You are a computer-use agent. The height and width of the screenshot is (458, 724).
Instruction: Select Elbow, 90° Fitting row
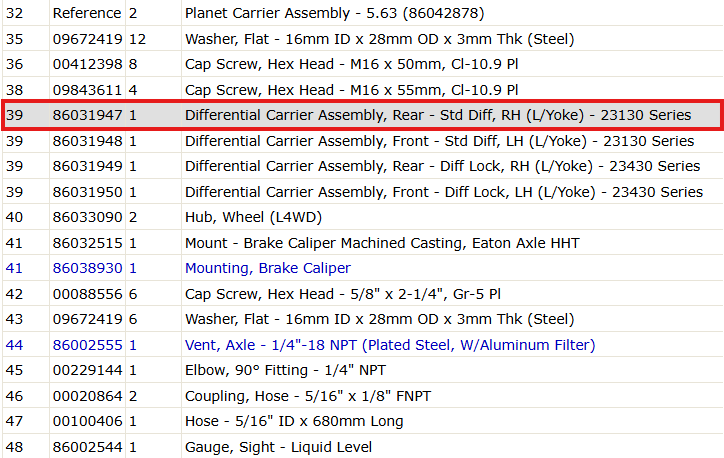point(362,370)
